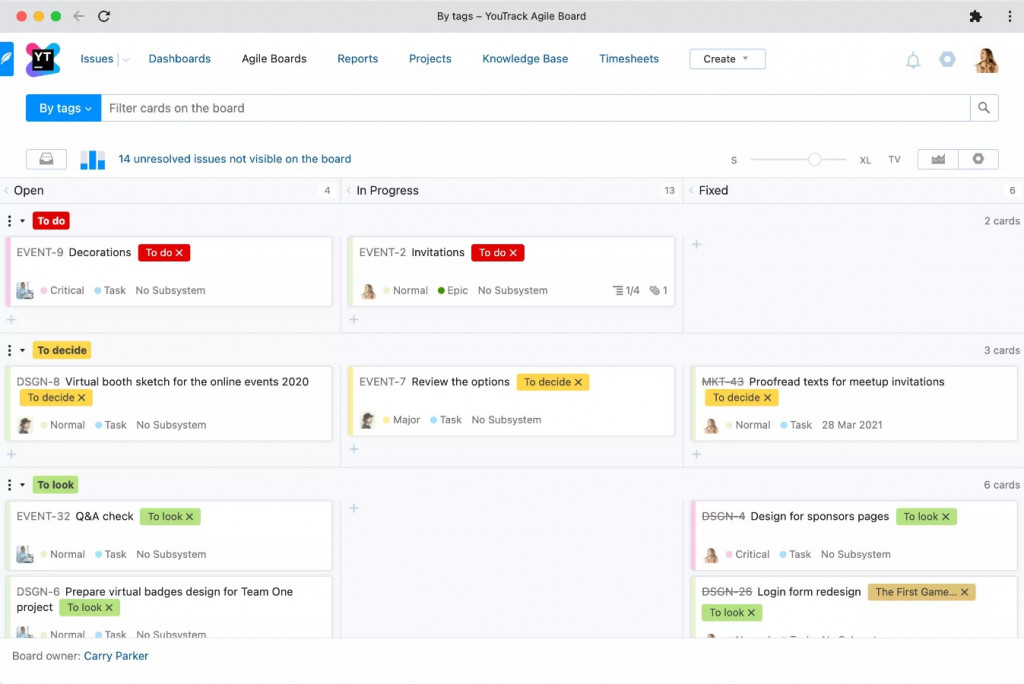Open the browser extensions puzzle icon
This screenshot has height=684, width=1024.
tap(975, 16)
